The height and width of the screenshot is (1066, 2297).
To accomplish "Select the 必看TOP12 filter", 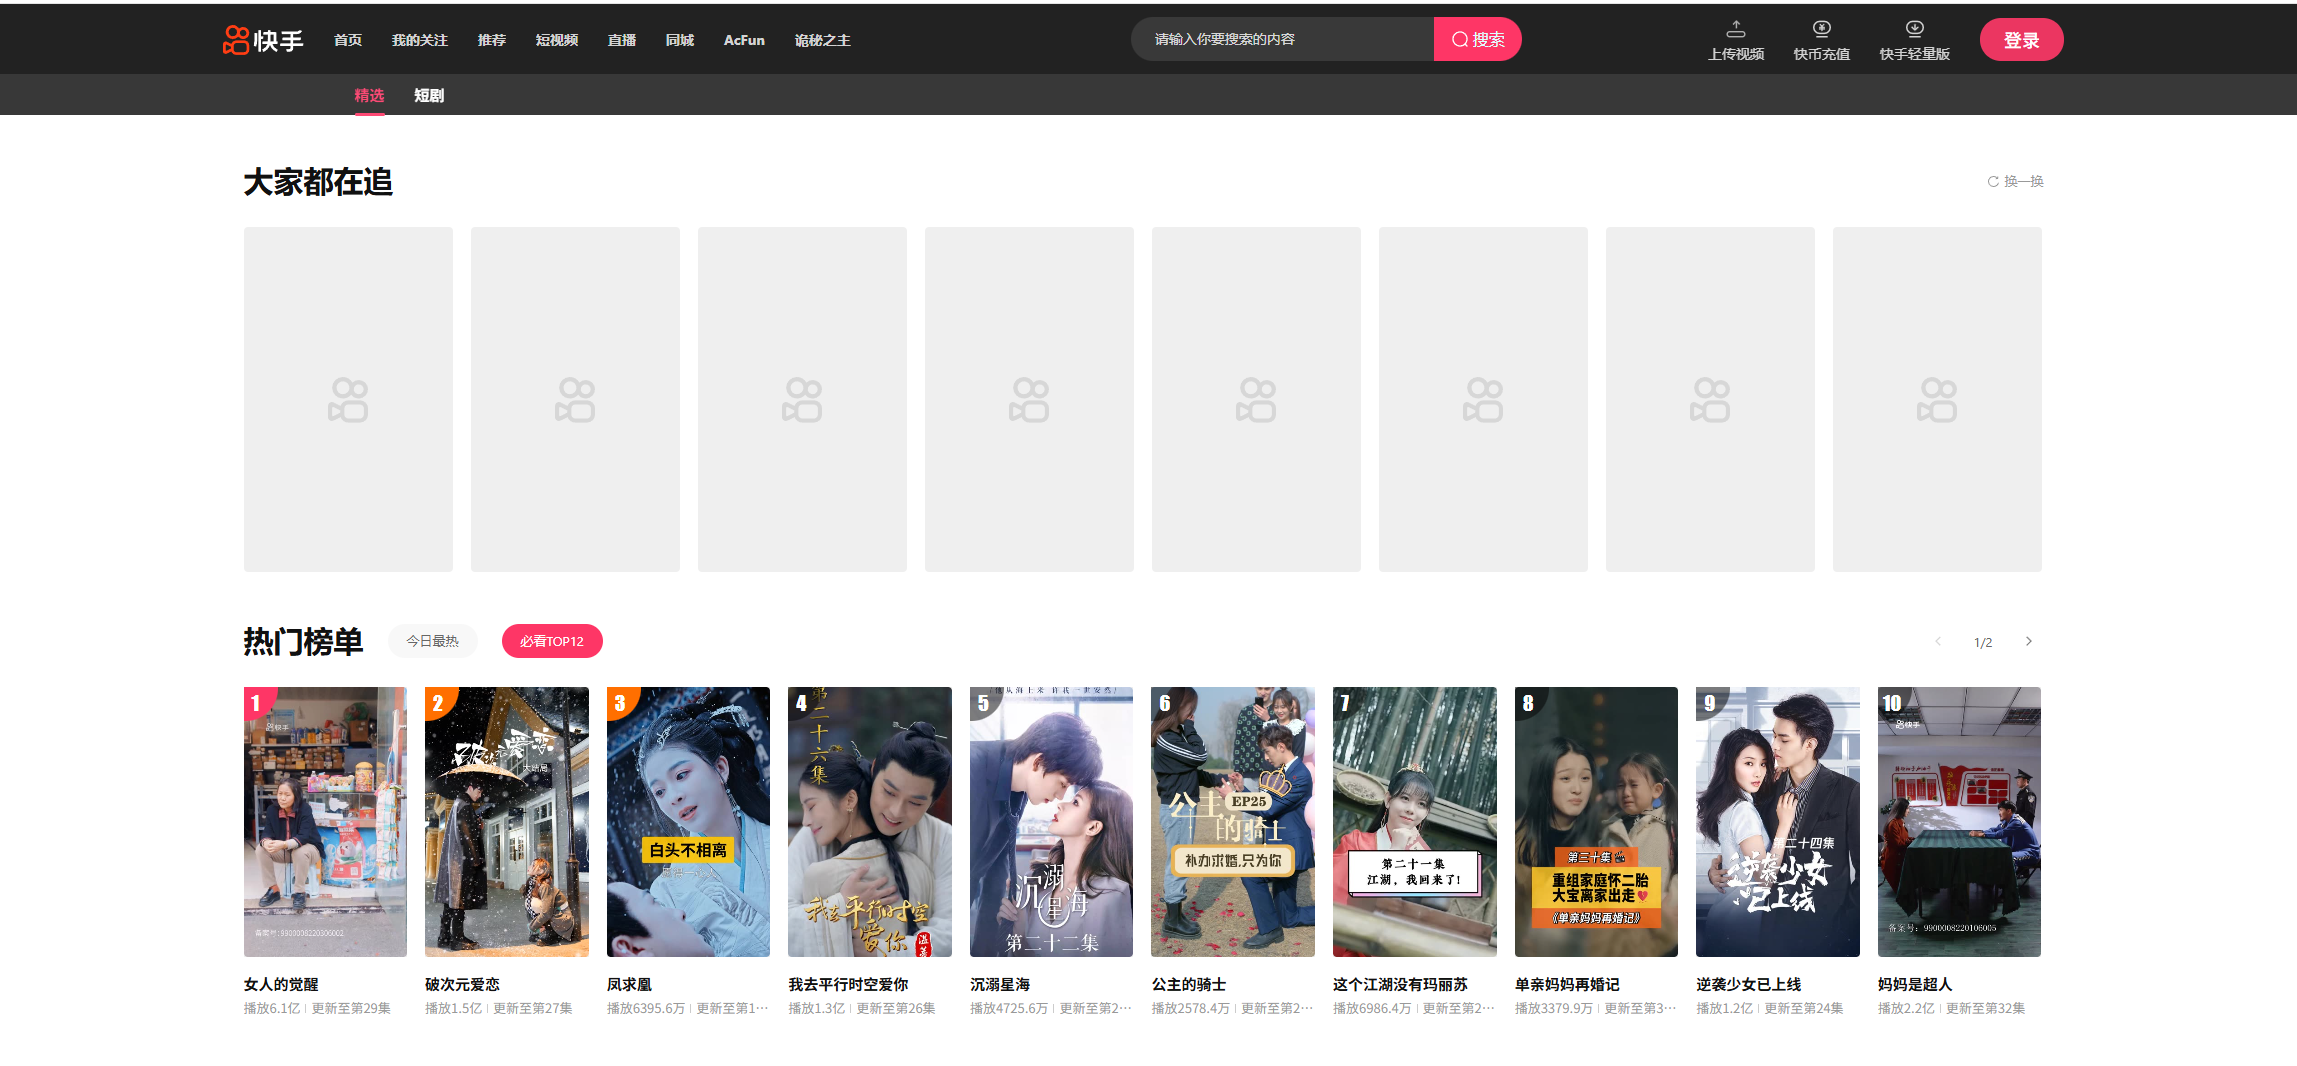I will (552, 641).
